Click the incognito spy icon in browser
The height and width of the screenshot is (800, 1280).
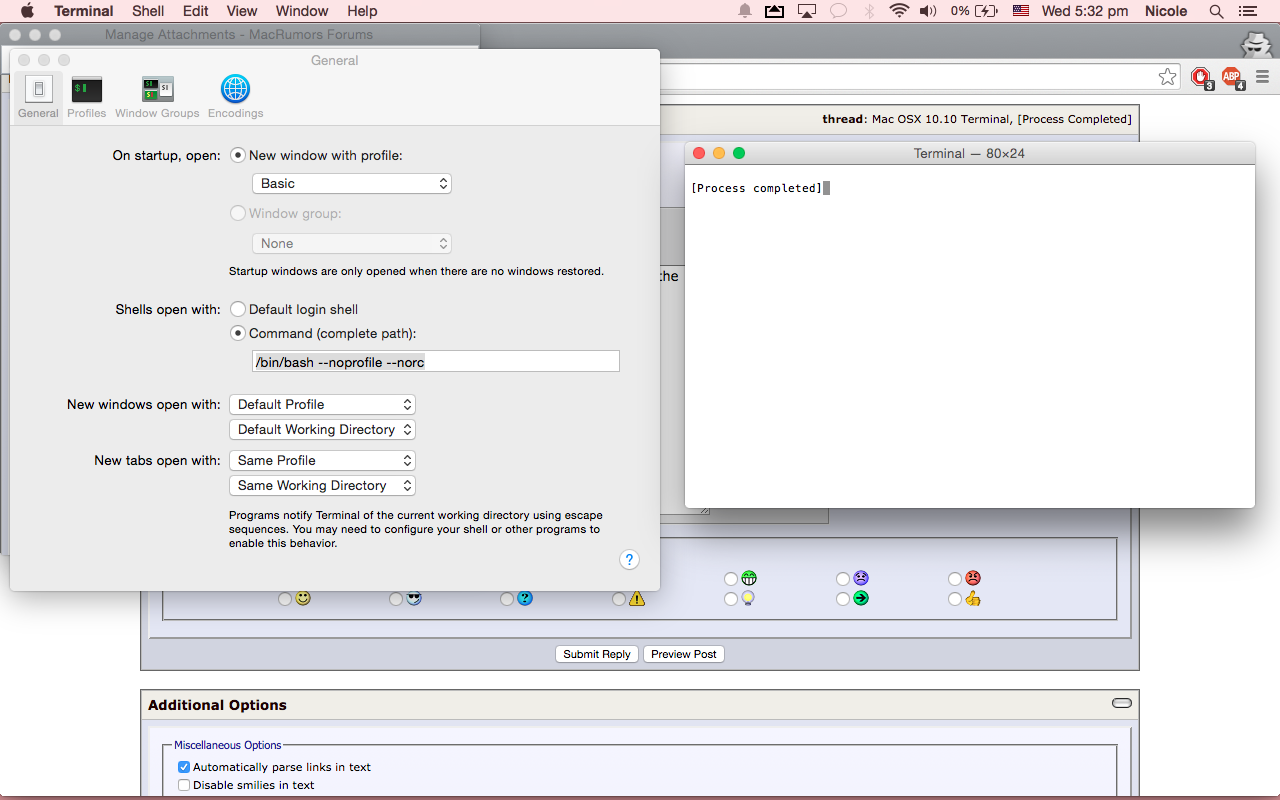(1255, 44)
